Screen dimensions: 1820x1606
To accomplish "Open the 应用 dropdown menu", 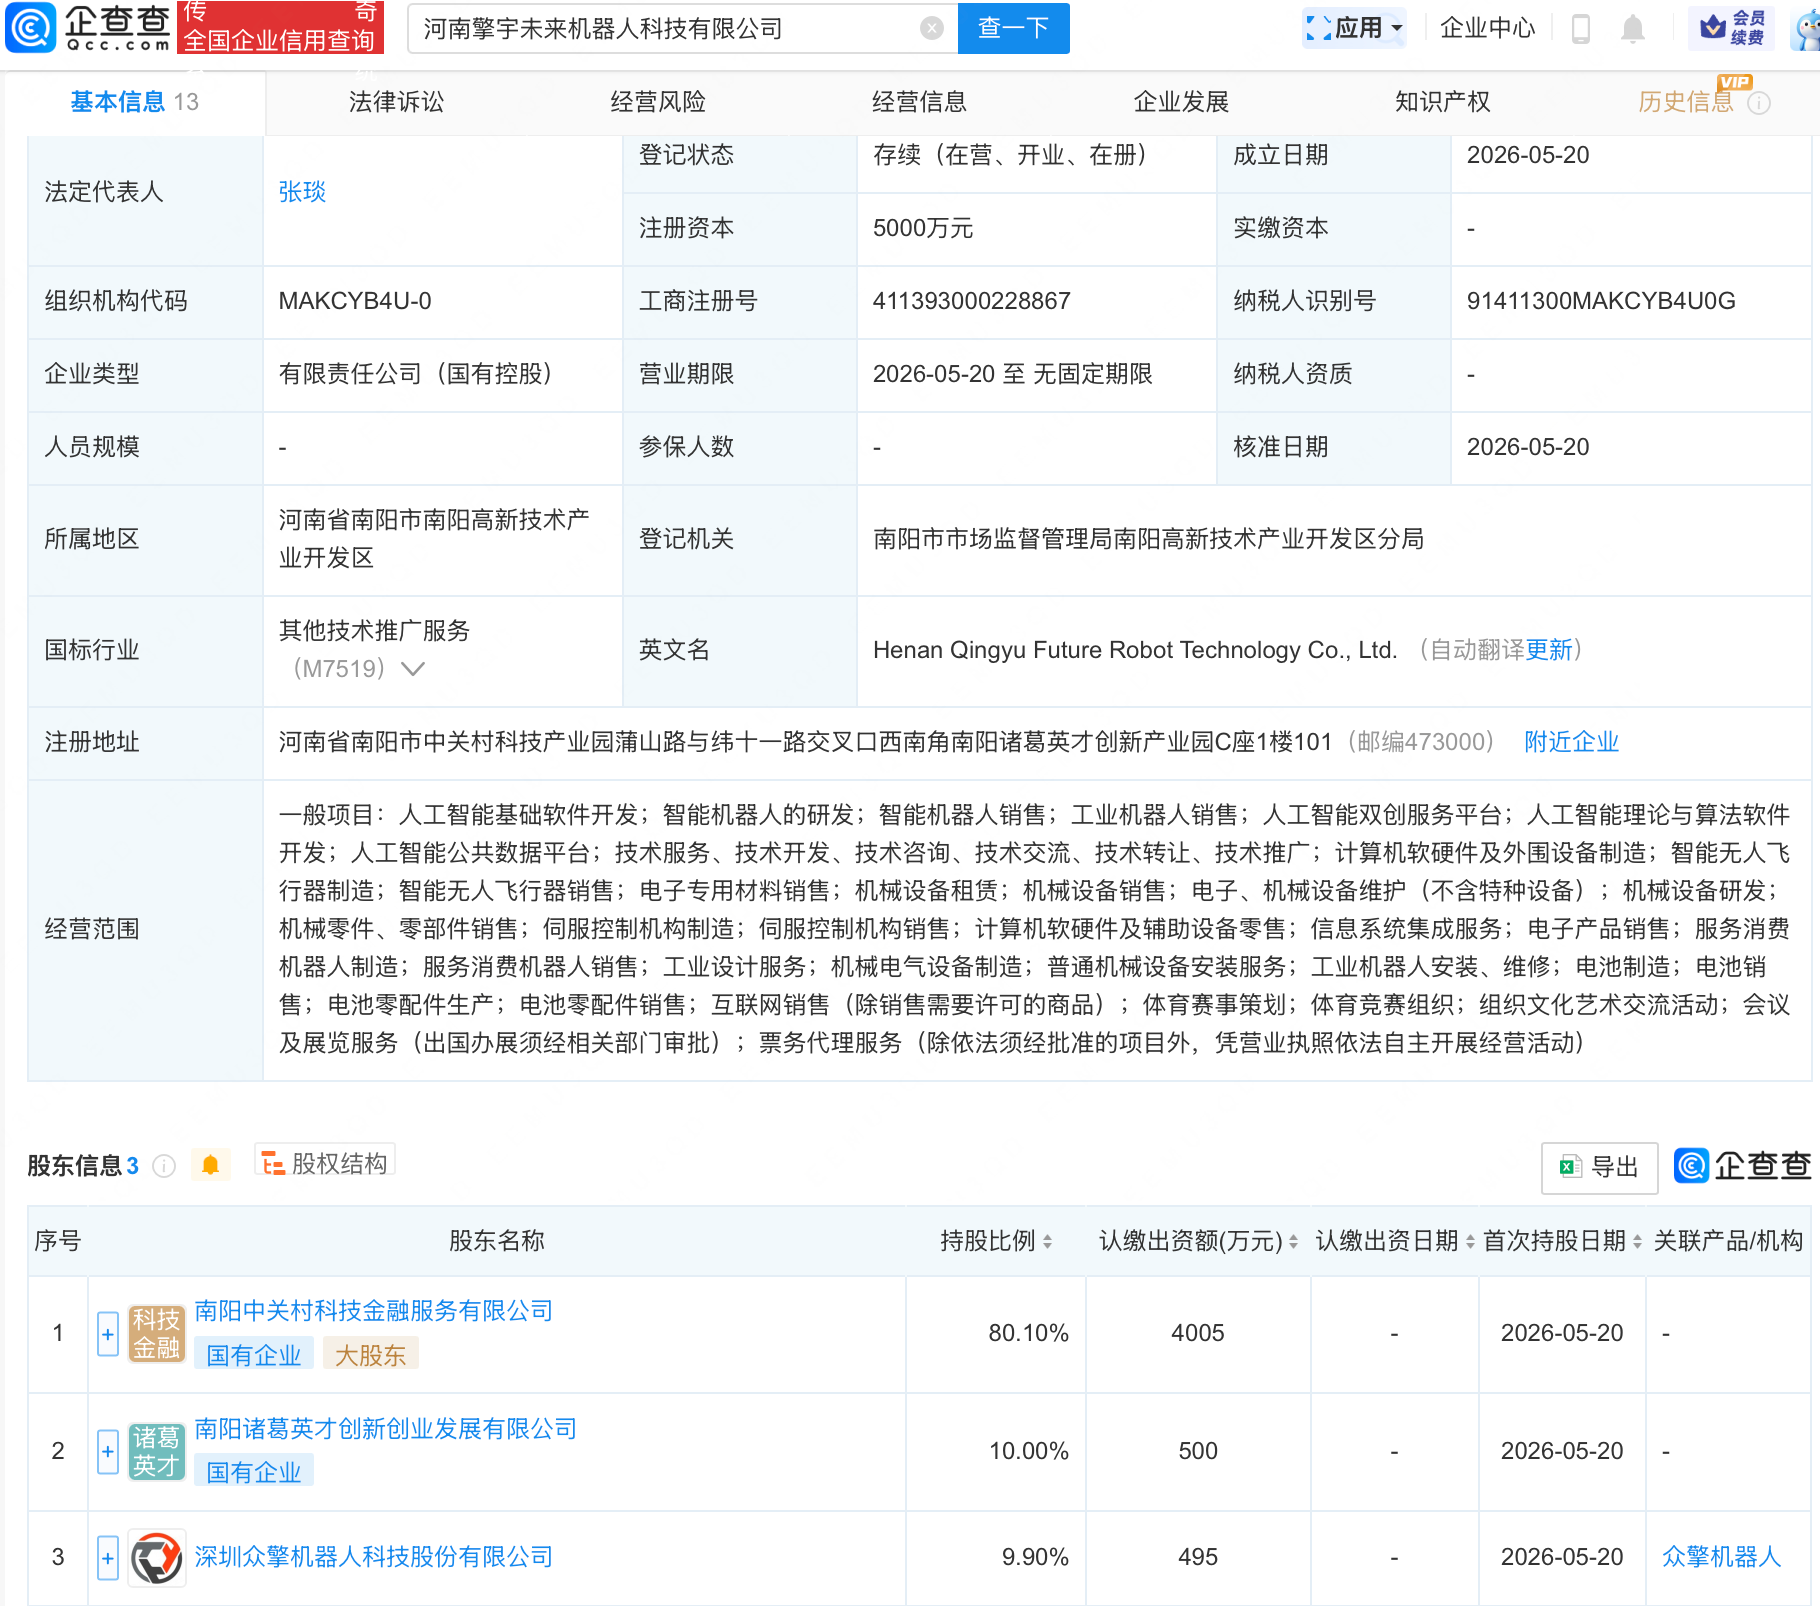I will pos(1355,28).
